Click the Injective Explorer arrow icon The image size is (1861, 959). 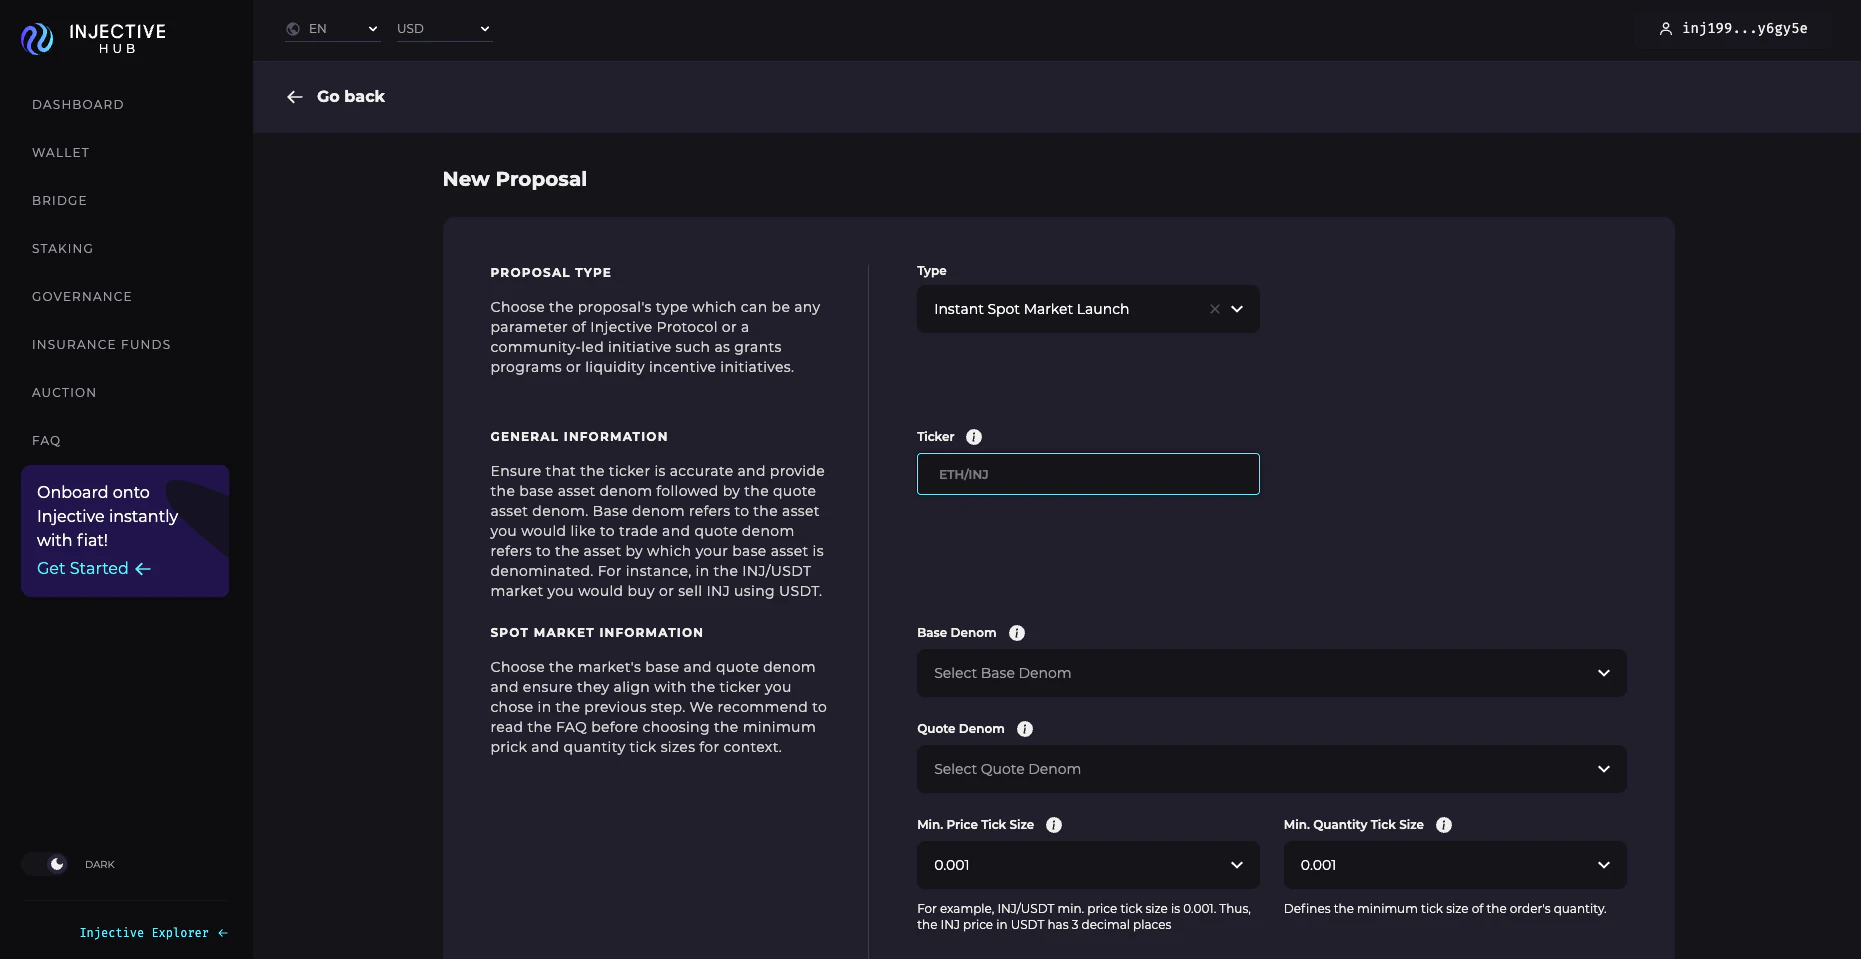tap(223, 933)
